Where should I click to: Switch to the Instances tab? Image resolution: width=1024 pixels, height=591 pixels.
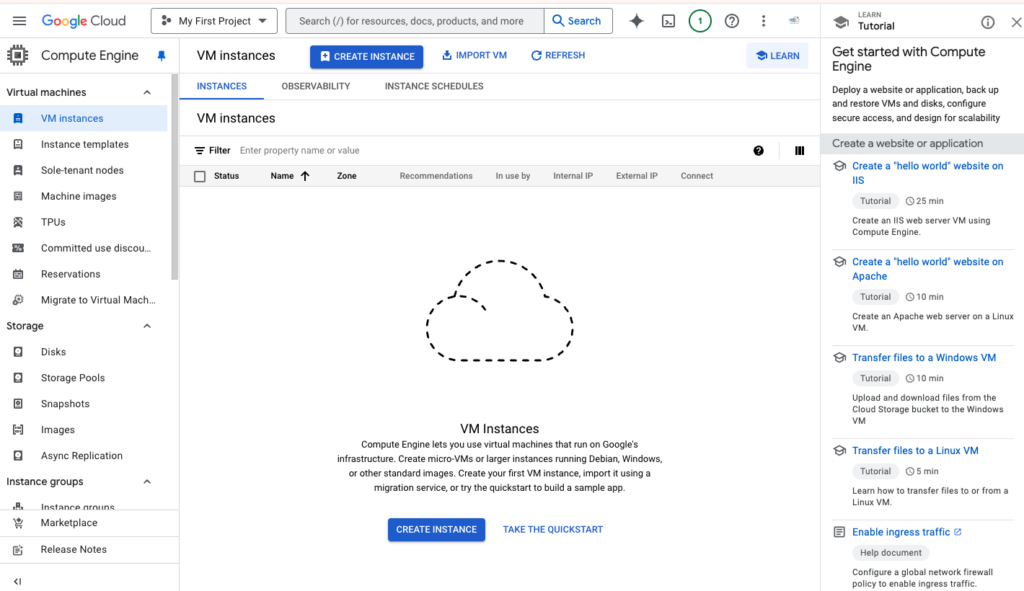tap(221, 86)
